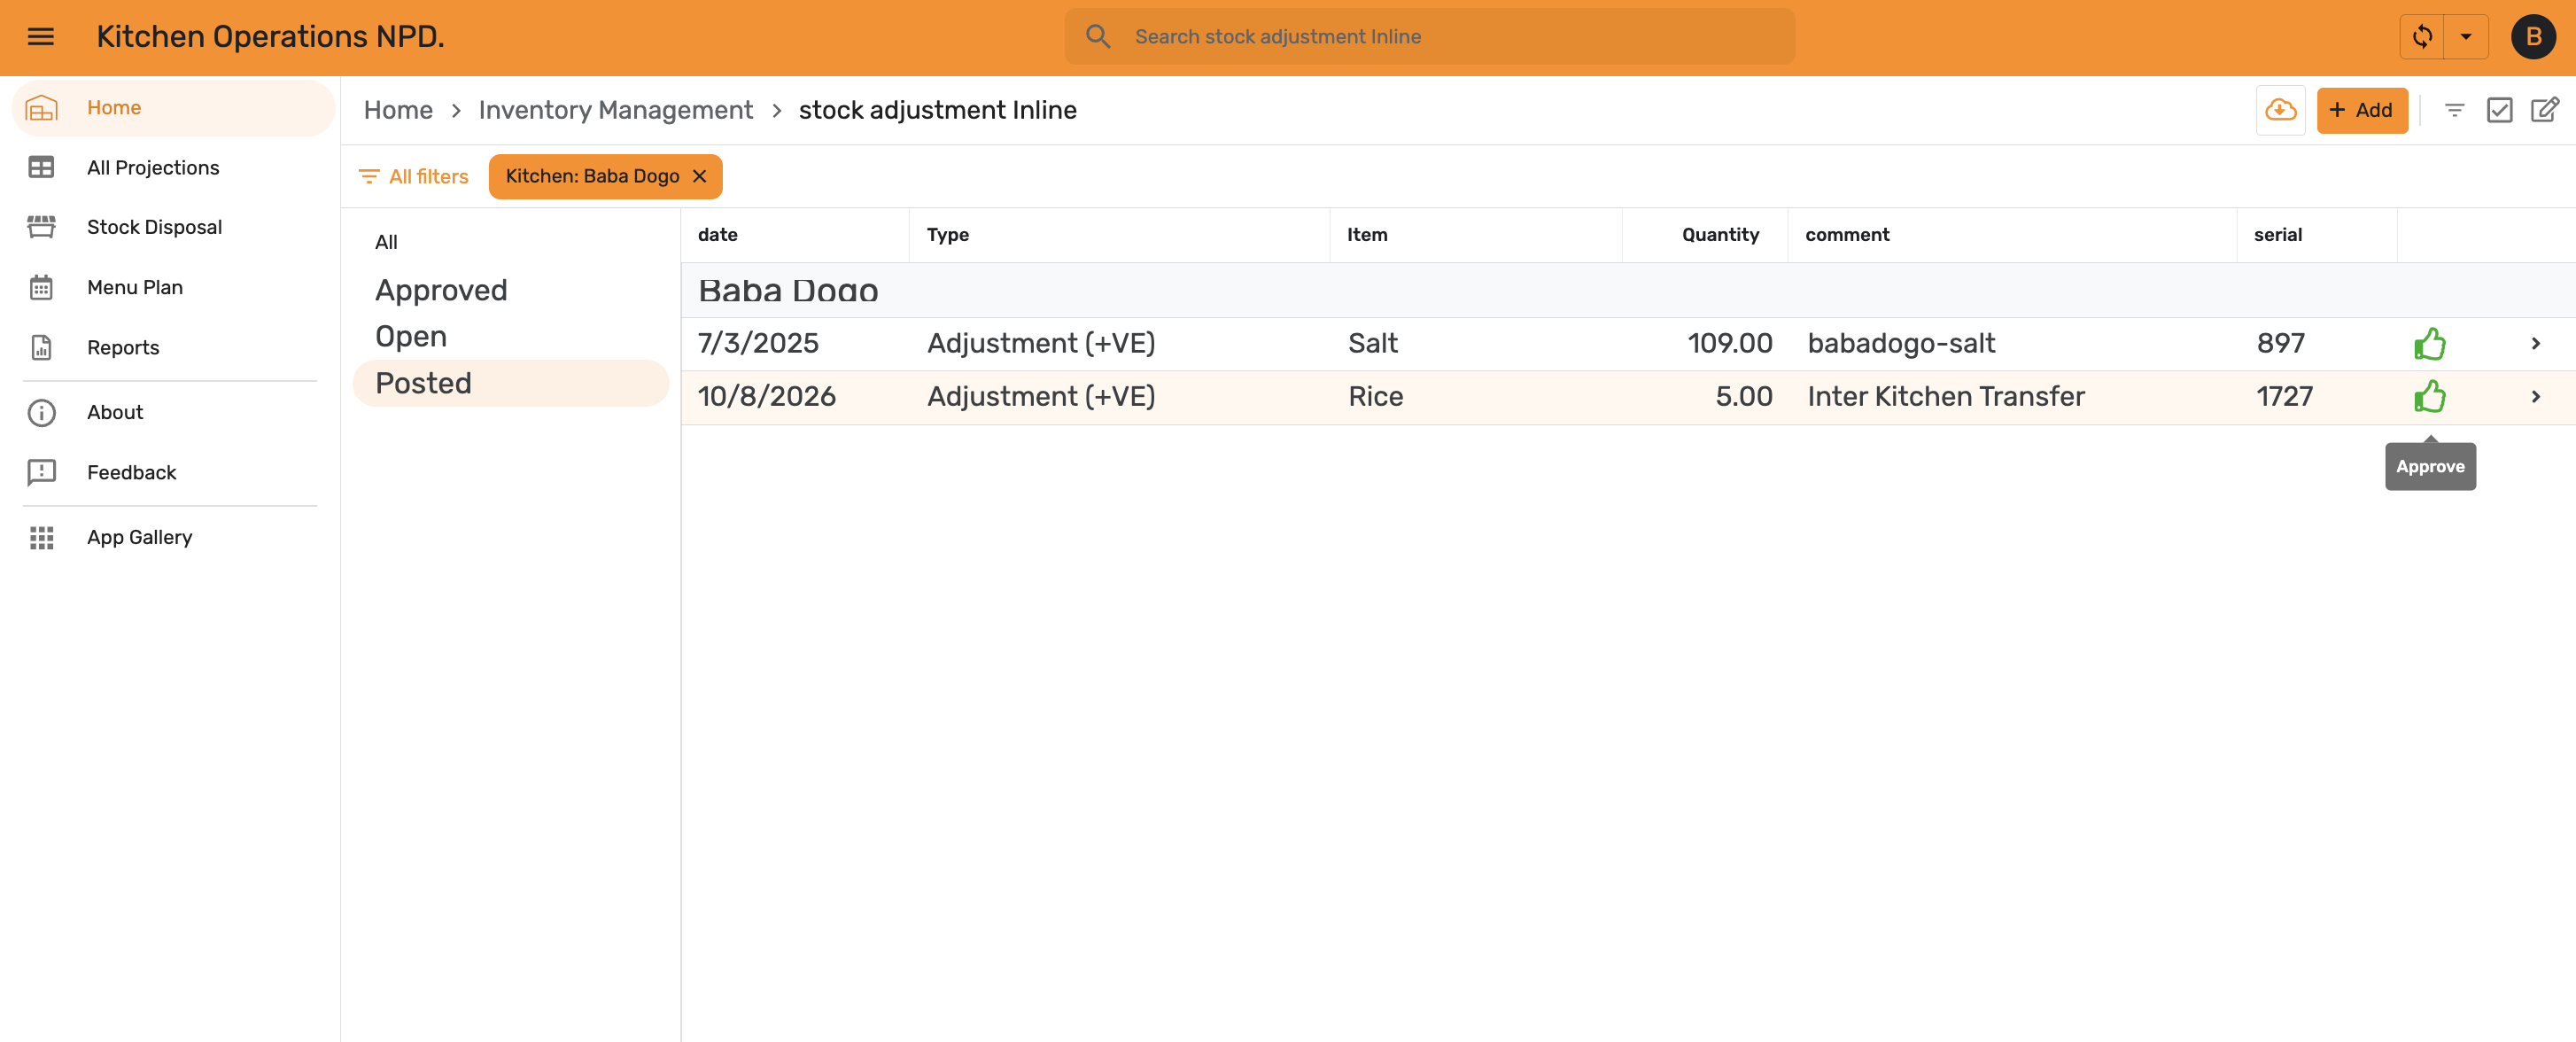Open App Gallery in sidebar

[x=173, y=537]
